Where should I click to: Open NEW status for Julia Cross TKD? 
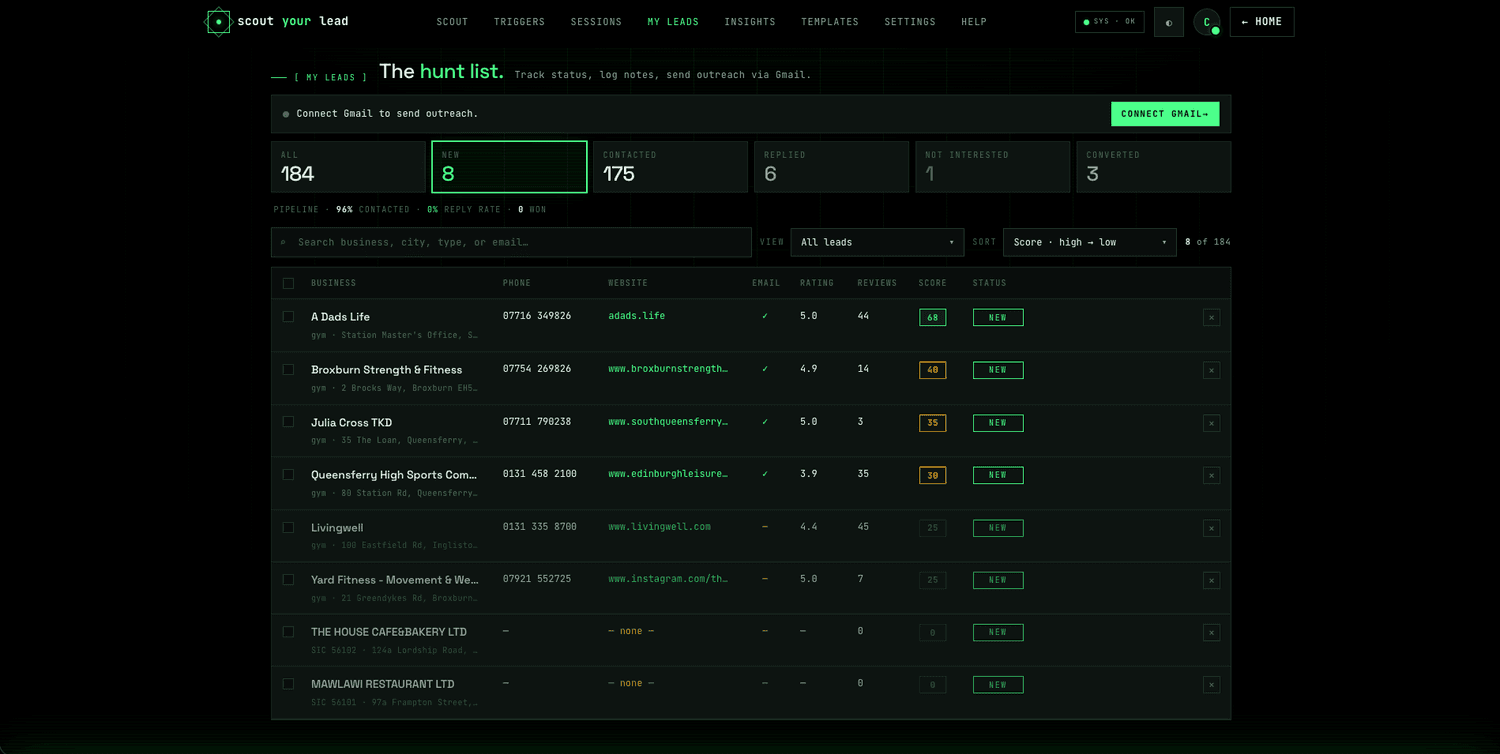point(997,423)
